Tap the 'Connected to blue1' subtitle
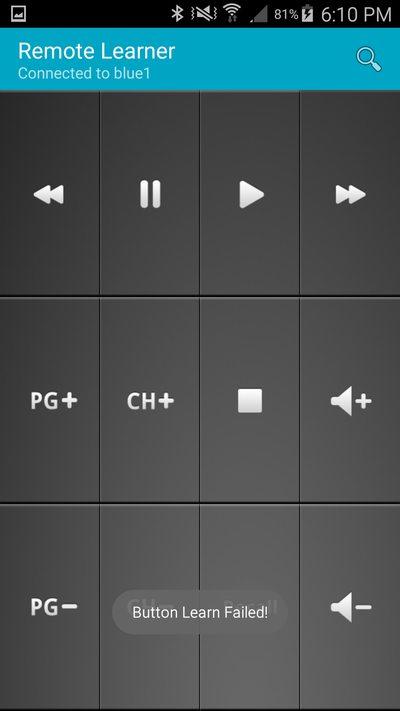 [x=84, y=73]
